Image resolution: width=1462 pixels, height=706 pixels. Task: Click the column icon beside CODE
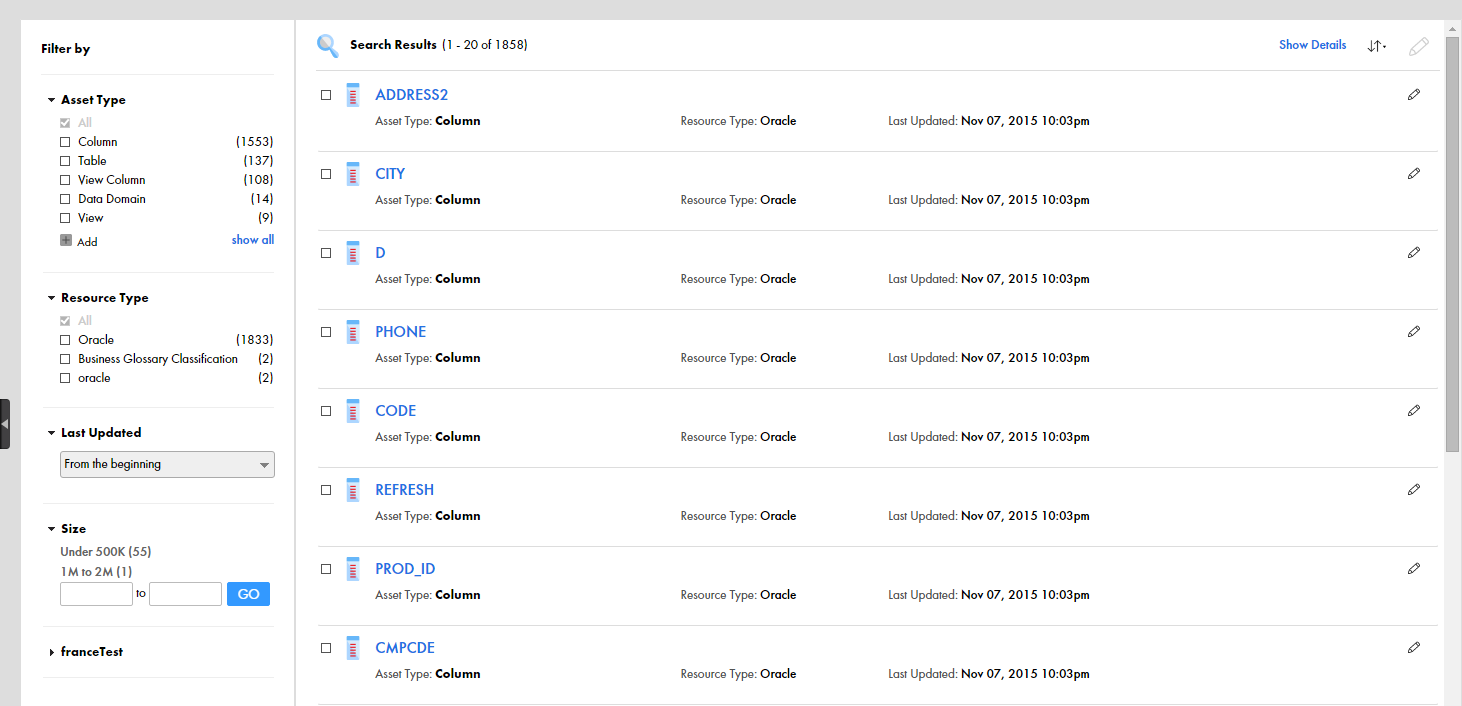tap(352, 411)
